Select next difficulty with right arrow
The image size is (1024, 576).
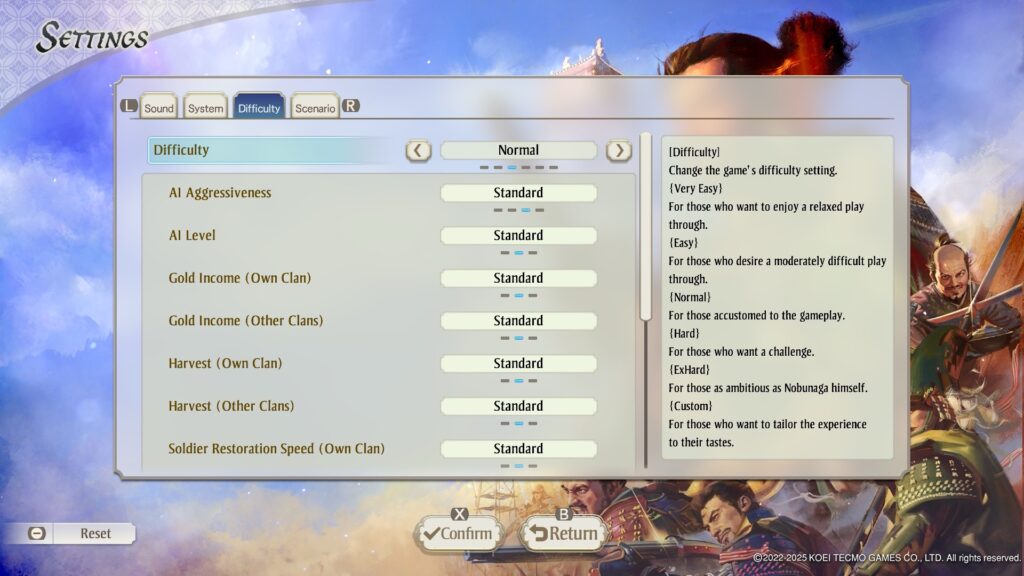618,151
